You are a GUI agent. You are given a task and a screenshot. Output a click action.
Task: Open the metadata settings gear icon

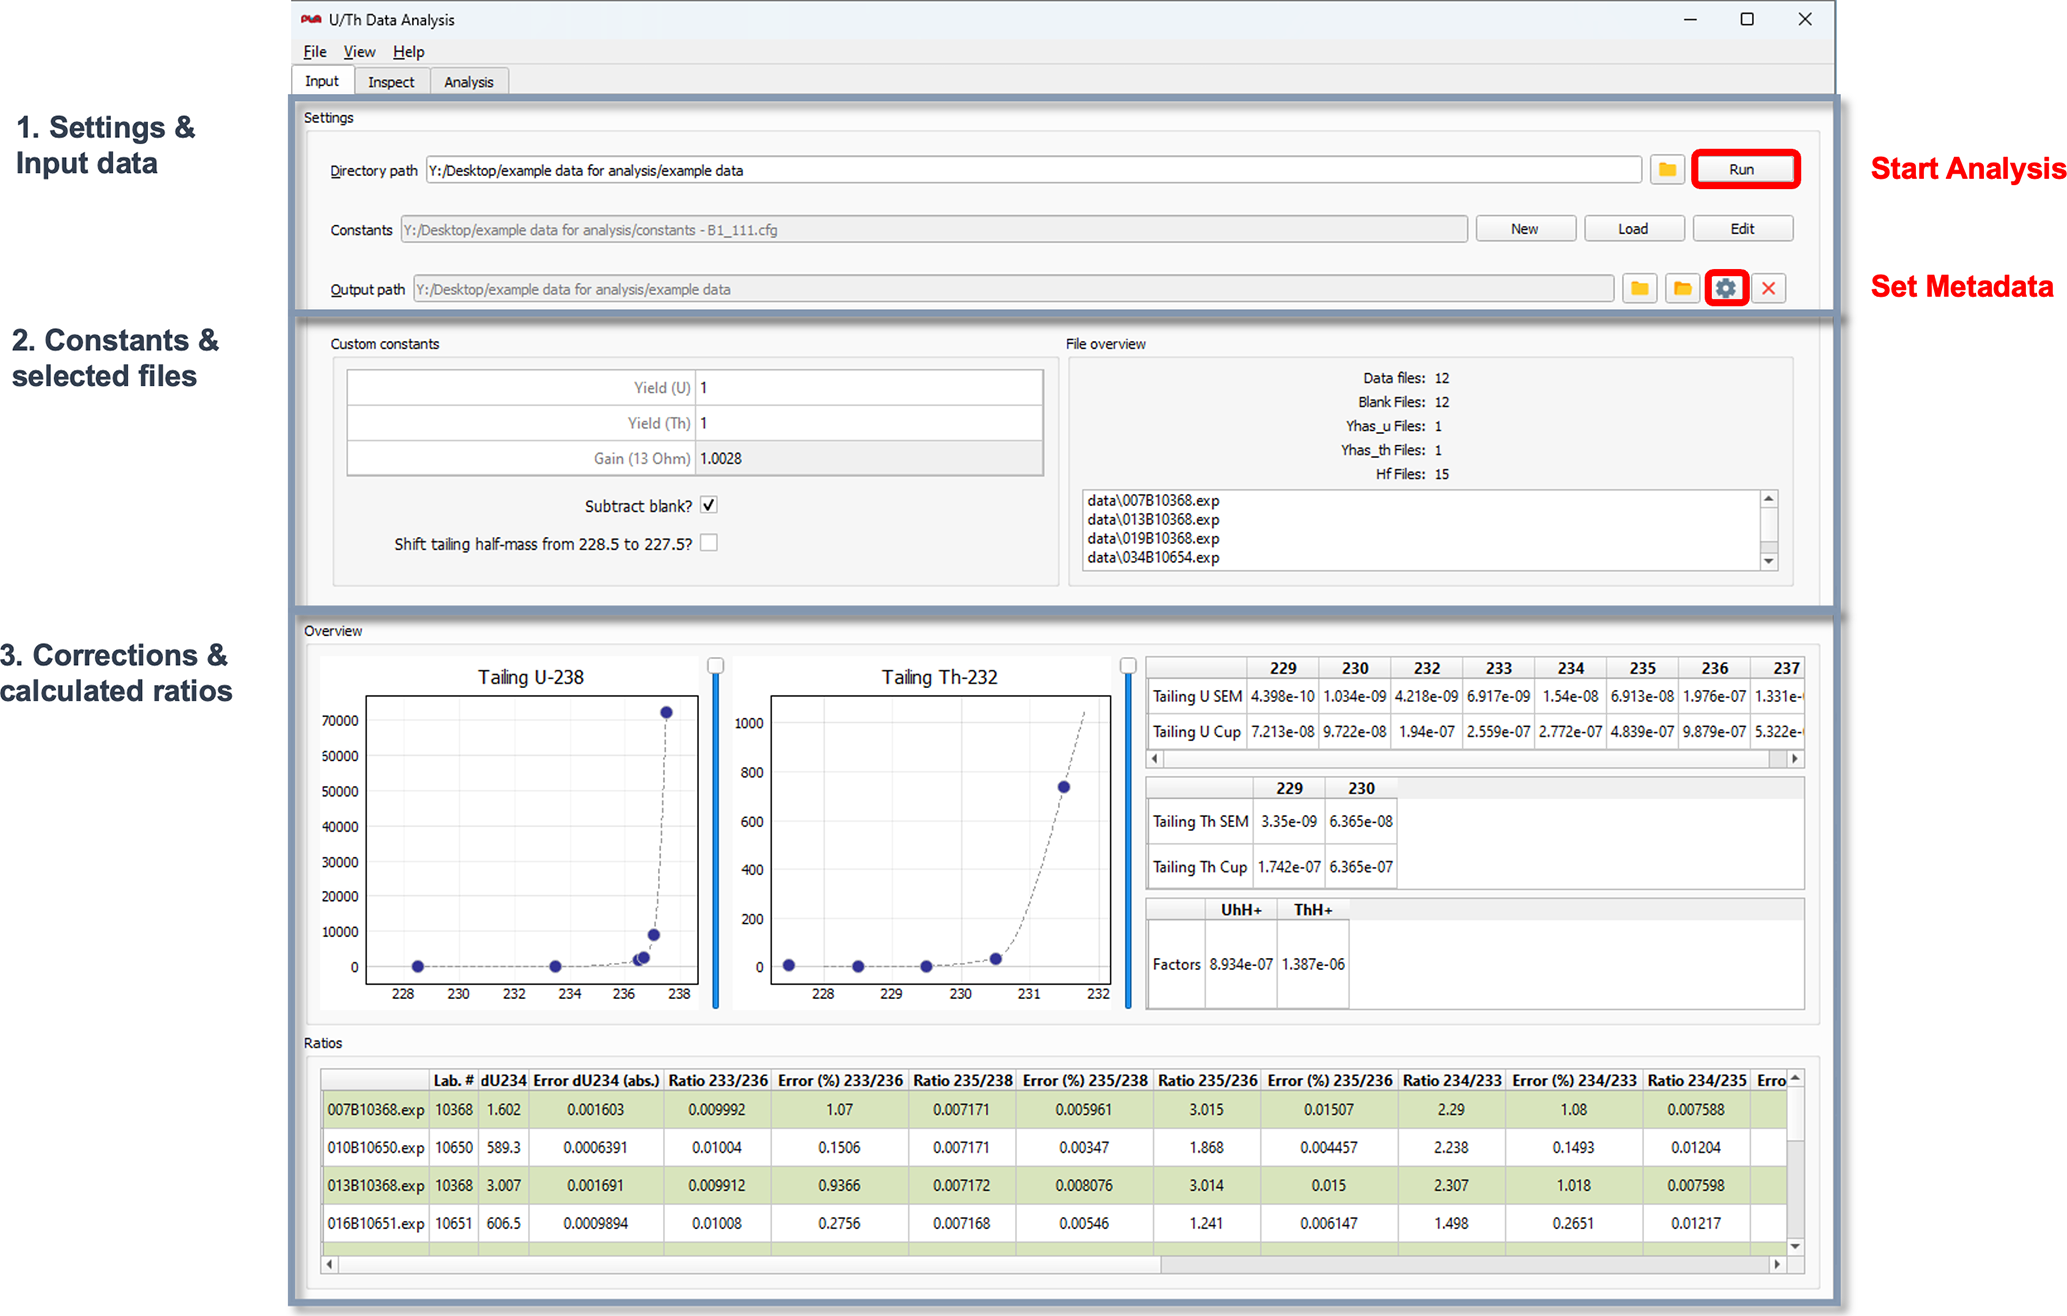[x=1726, y=289]
